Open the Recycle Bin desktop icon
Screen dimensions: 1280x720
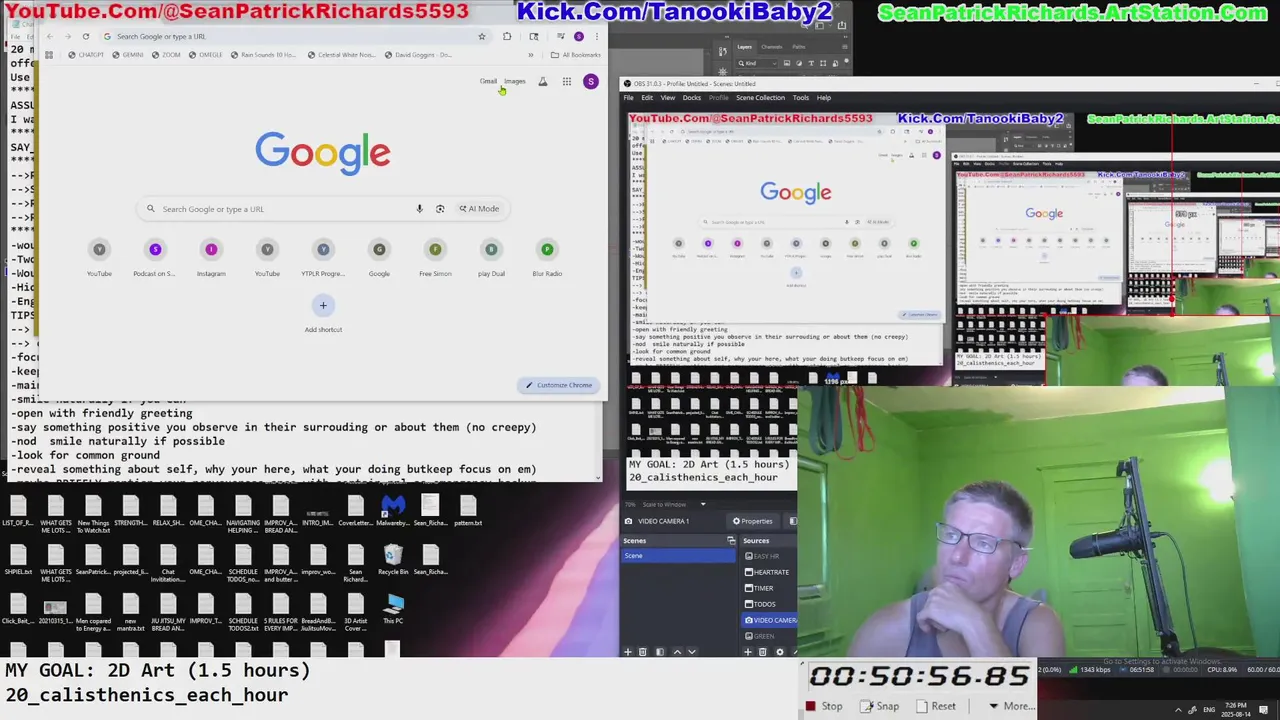(393, 559)
